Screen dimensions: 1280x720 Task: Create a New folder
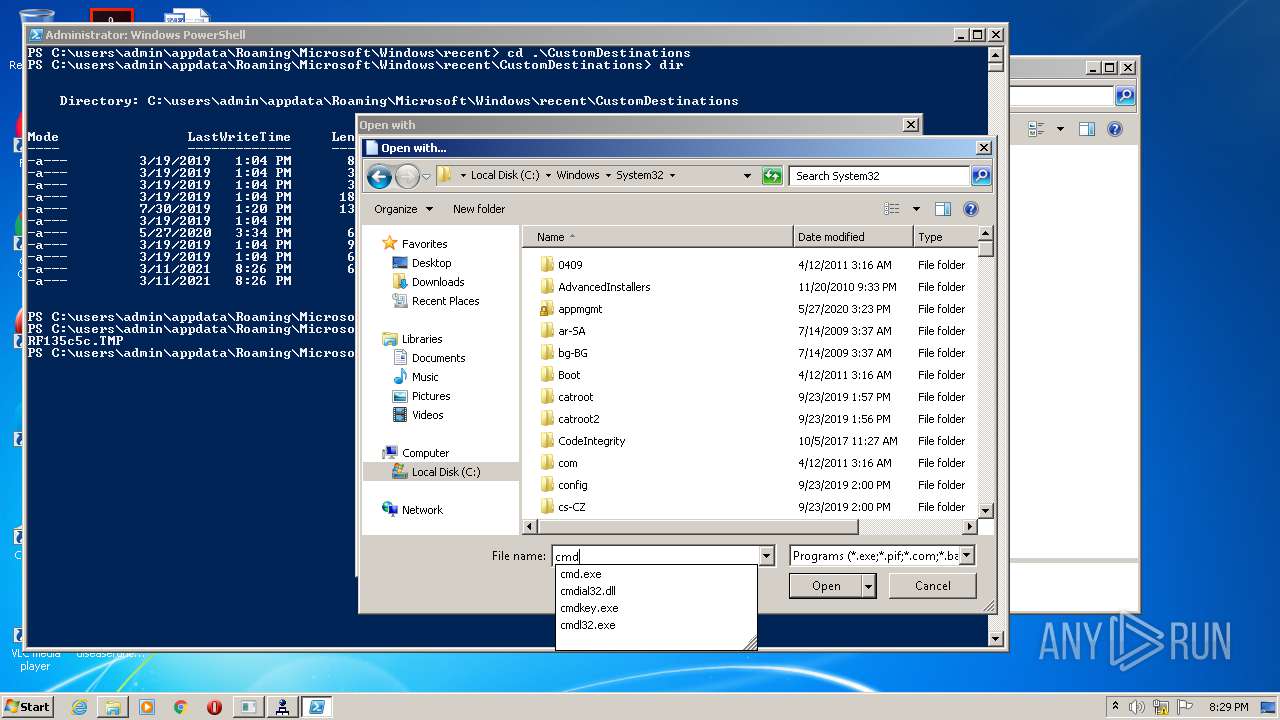coord(479,209)
